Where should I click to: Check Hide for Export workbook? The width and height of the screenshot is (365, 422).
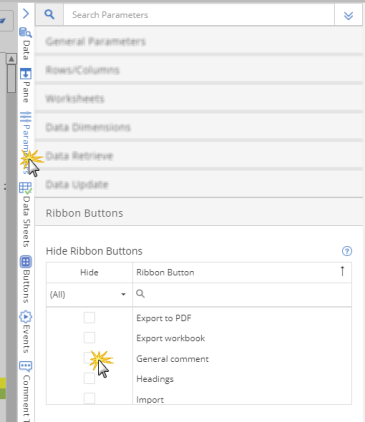89,338
